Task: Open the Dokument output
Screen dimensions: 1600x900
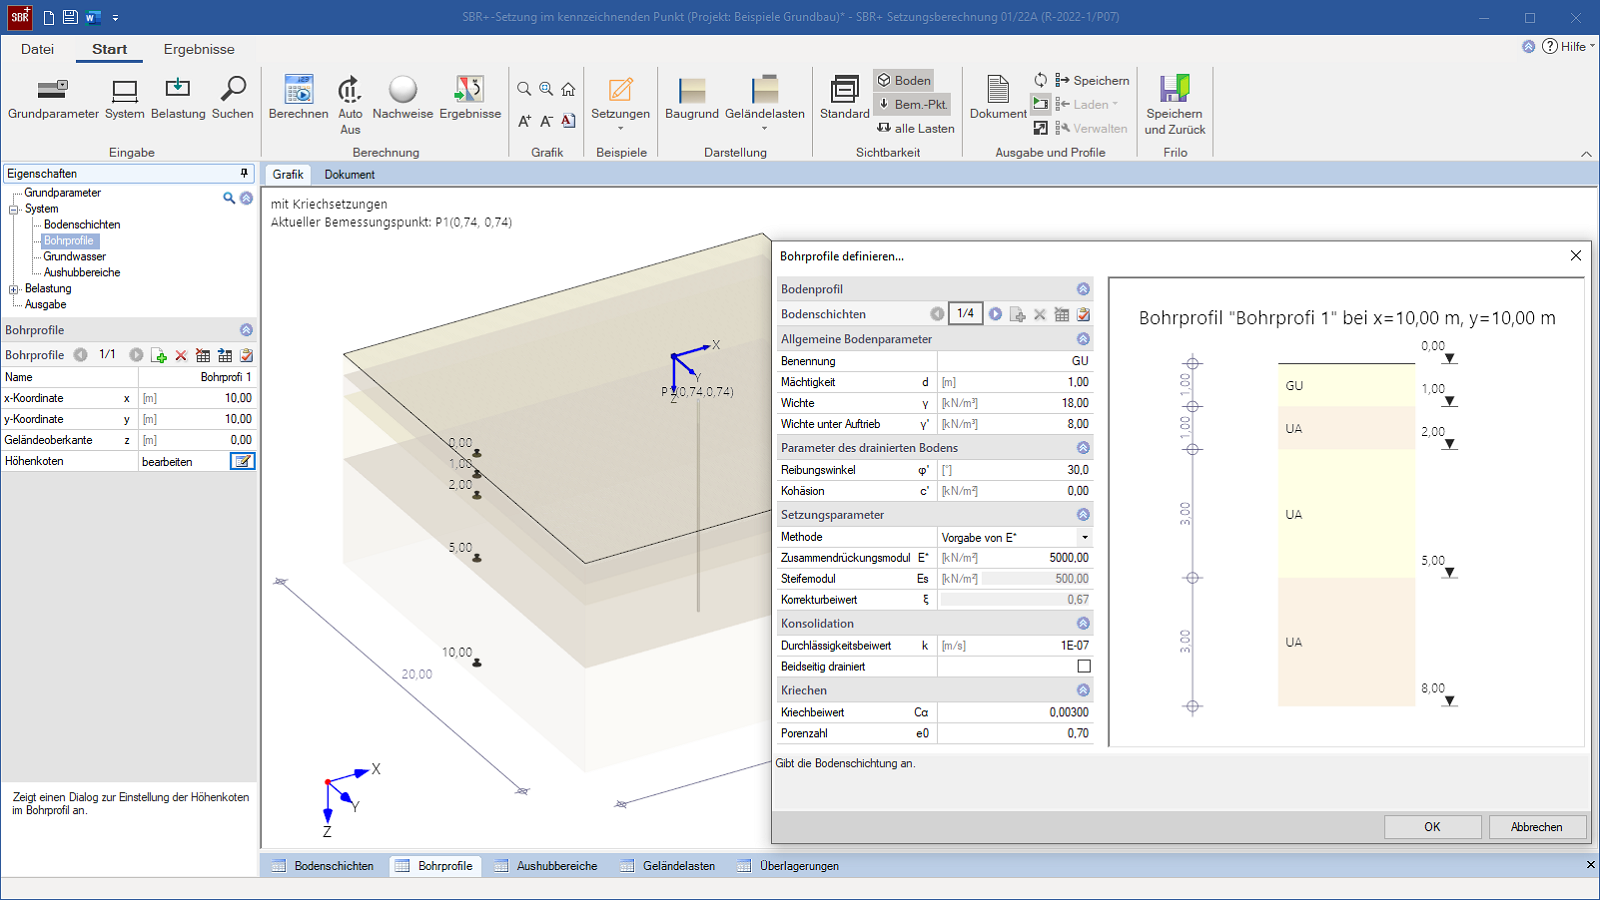Action: [x=998, y=98]
